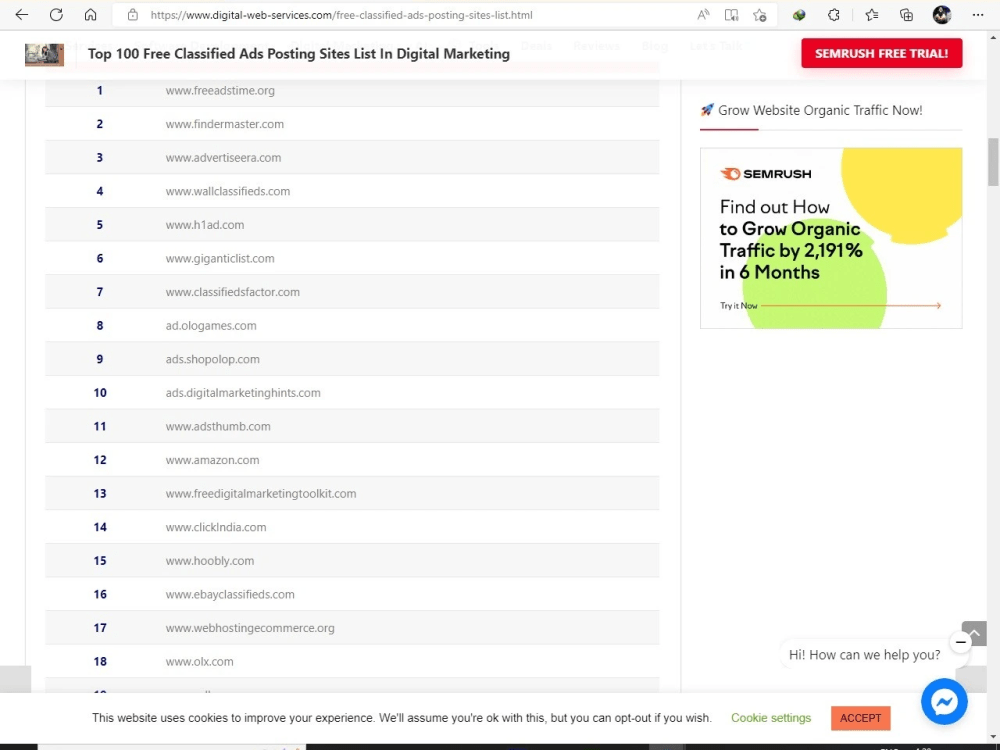The width and height of the screenshot is (1000, 750).
Task: Jump to top with up-arrow button
Action: click(x=974, y=633)
